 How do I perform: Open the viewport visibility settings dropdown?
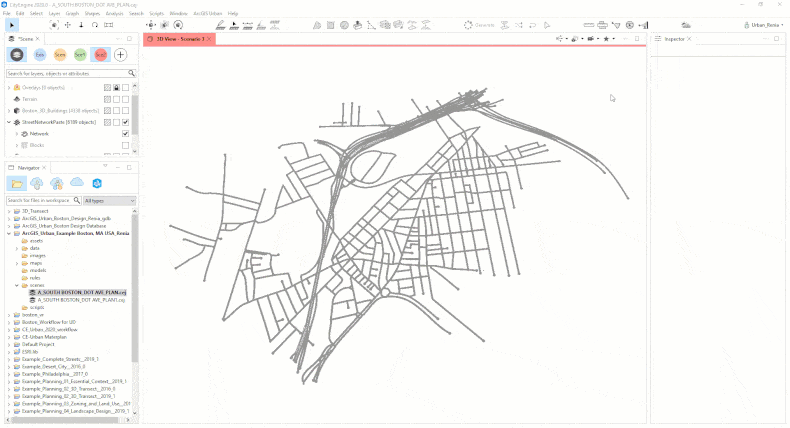576,39
